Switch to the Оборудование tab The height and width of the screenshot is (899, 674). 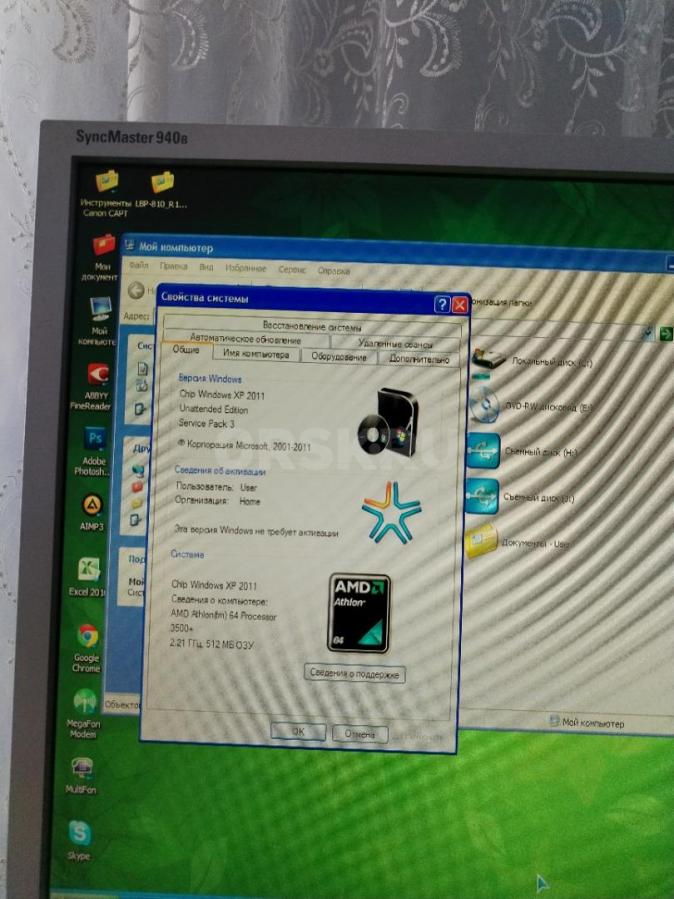[338, 356]
